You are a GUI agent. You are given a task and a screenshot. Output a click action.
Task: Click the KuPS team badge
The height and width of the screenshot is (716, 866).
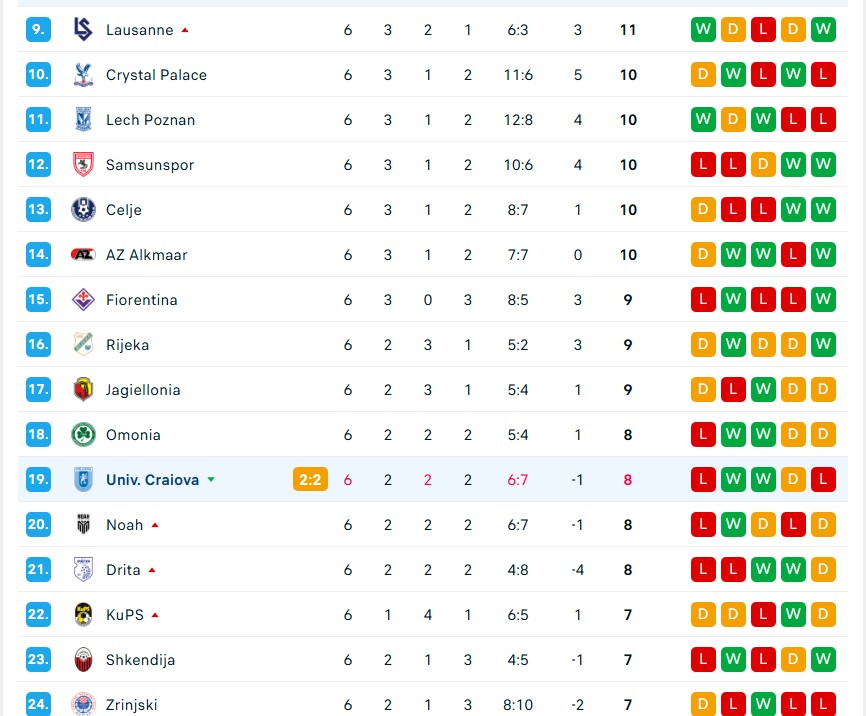click(x=83, y=615)
